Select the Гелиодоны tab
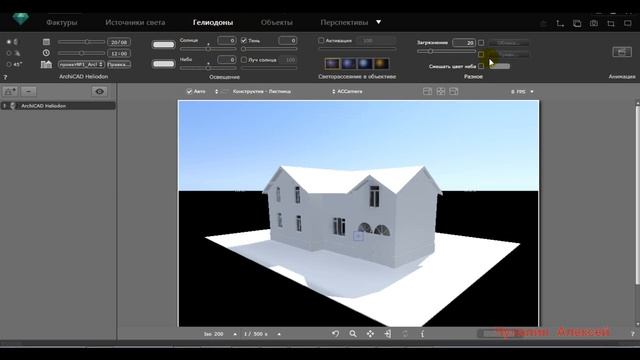Image resolution: width=640 pixels, height=360 pixels. coord(213,22)
